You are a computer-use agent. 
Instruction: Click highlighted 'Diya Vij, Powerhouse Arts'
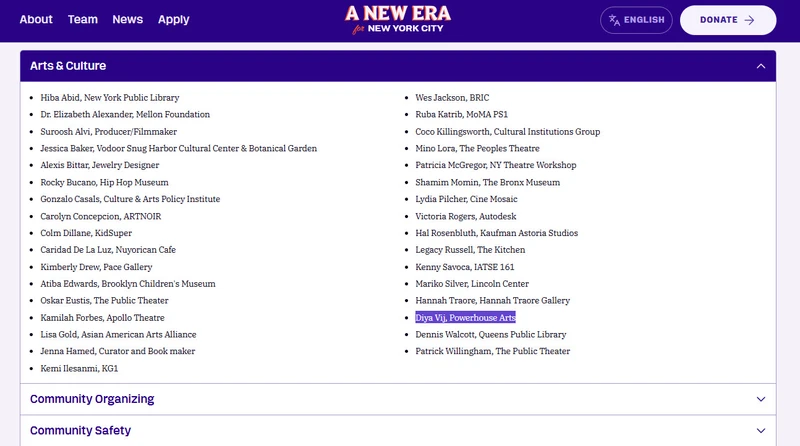click(465, 317)
